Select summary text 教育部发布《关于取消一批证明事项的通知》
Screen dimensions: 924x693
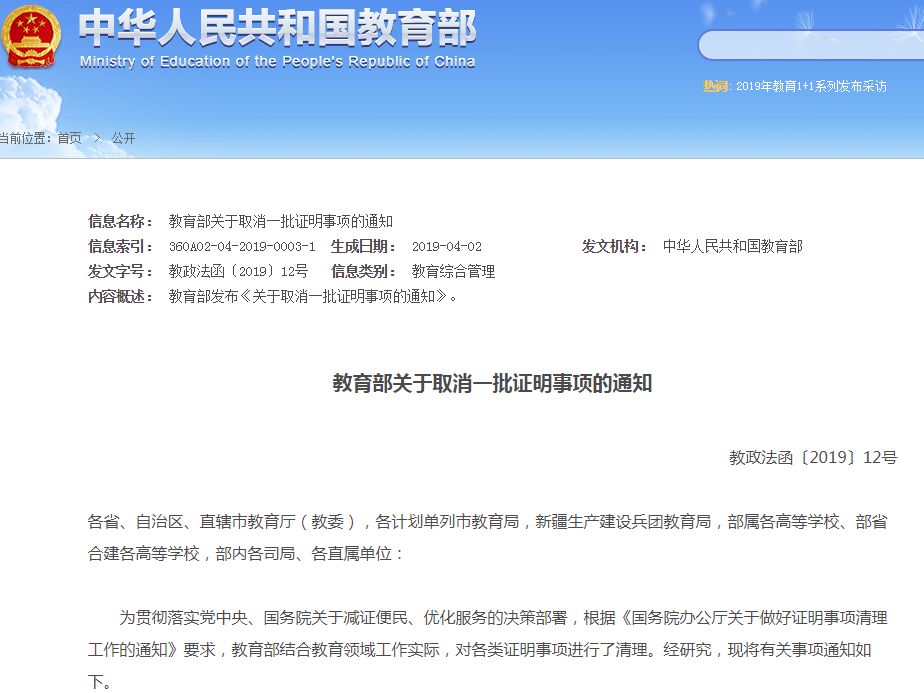[312, 296]
